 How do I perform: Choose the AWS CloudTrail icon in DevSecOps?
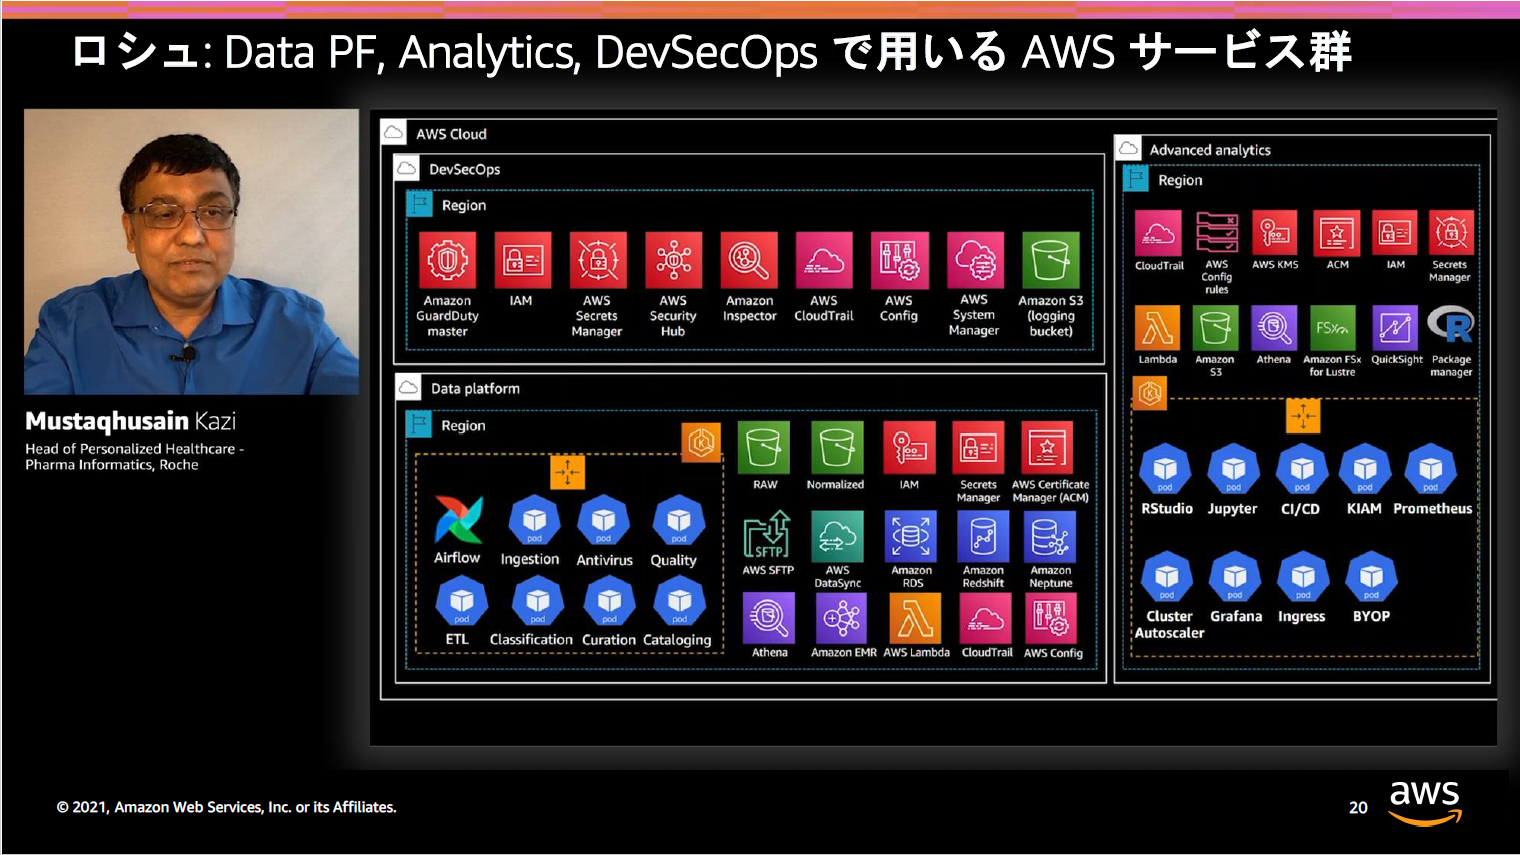coord(824,261)
